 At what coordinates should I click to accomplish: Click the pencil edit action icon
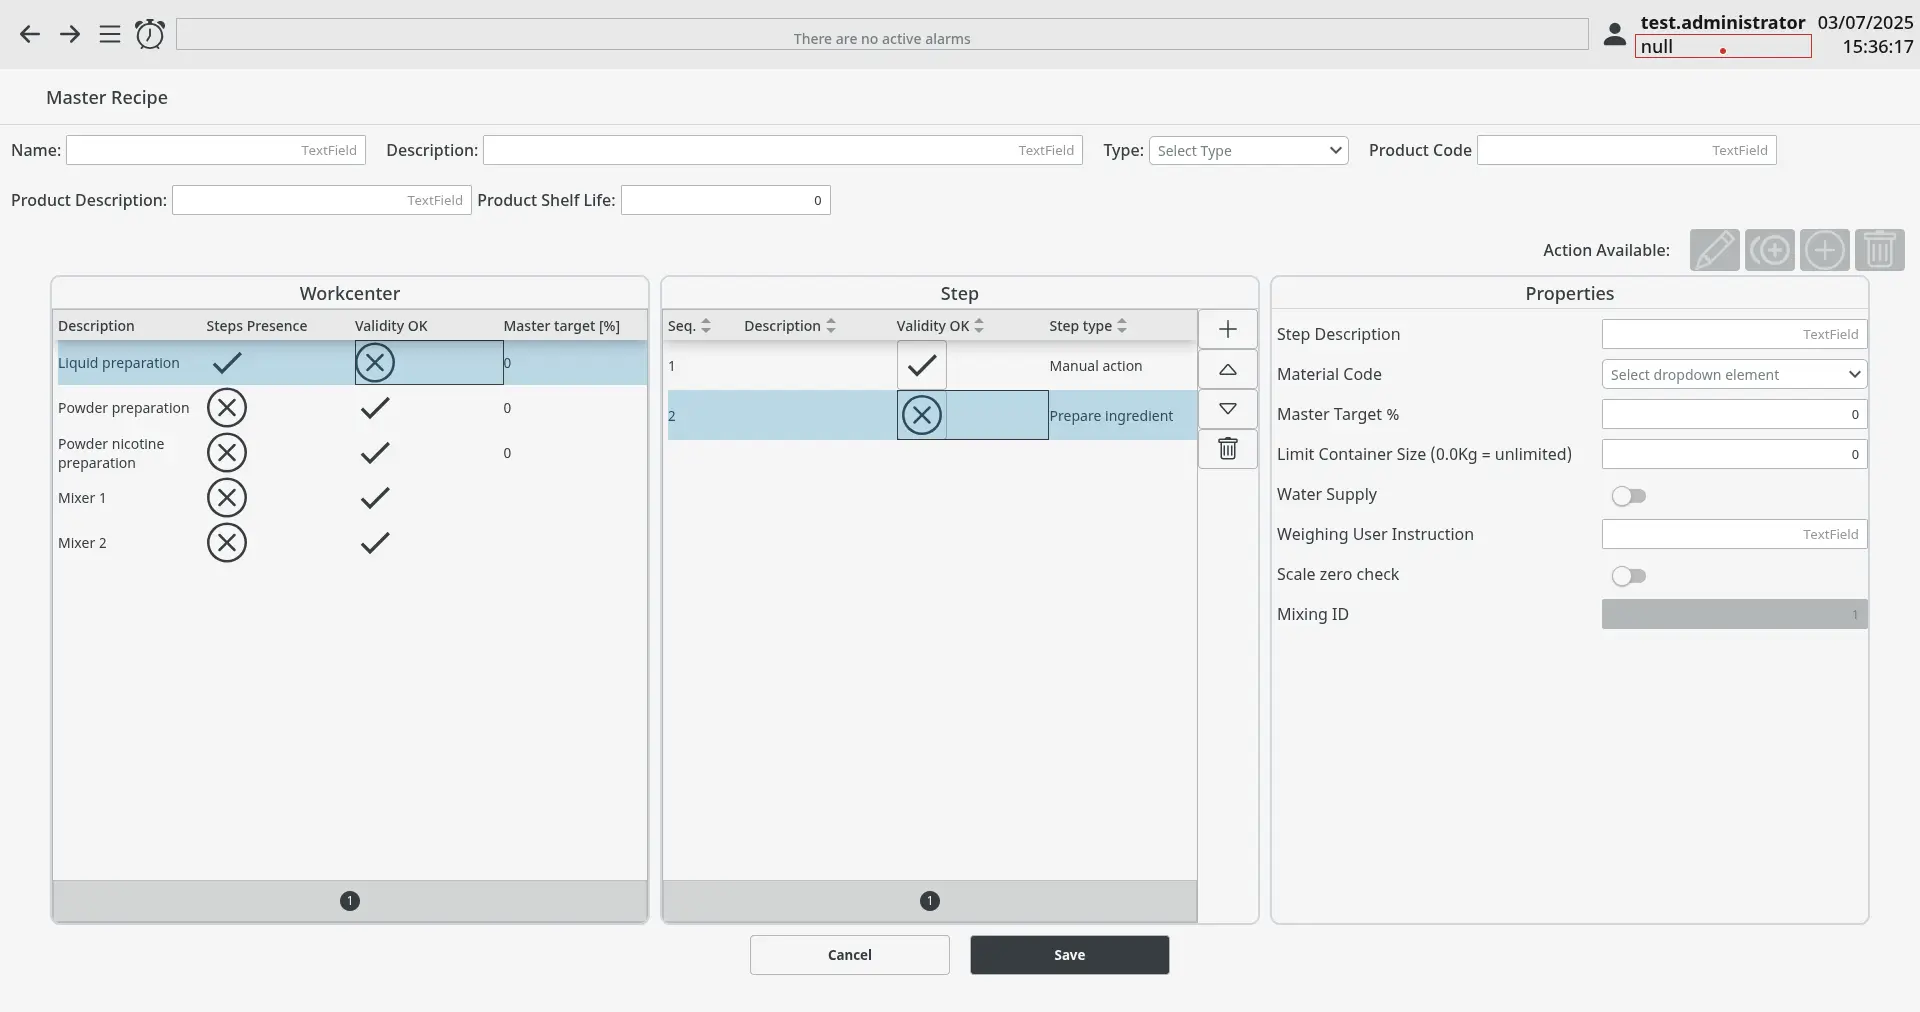point(1714,250)
